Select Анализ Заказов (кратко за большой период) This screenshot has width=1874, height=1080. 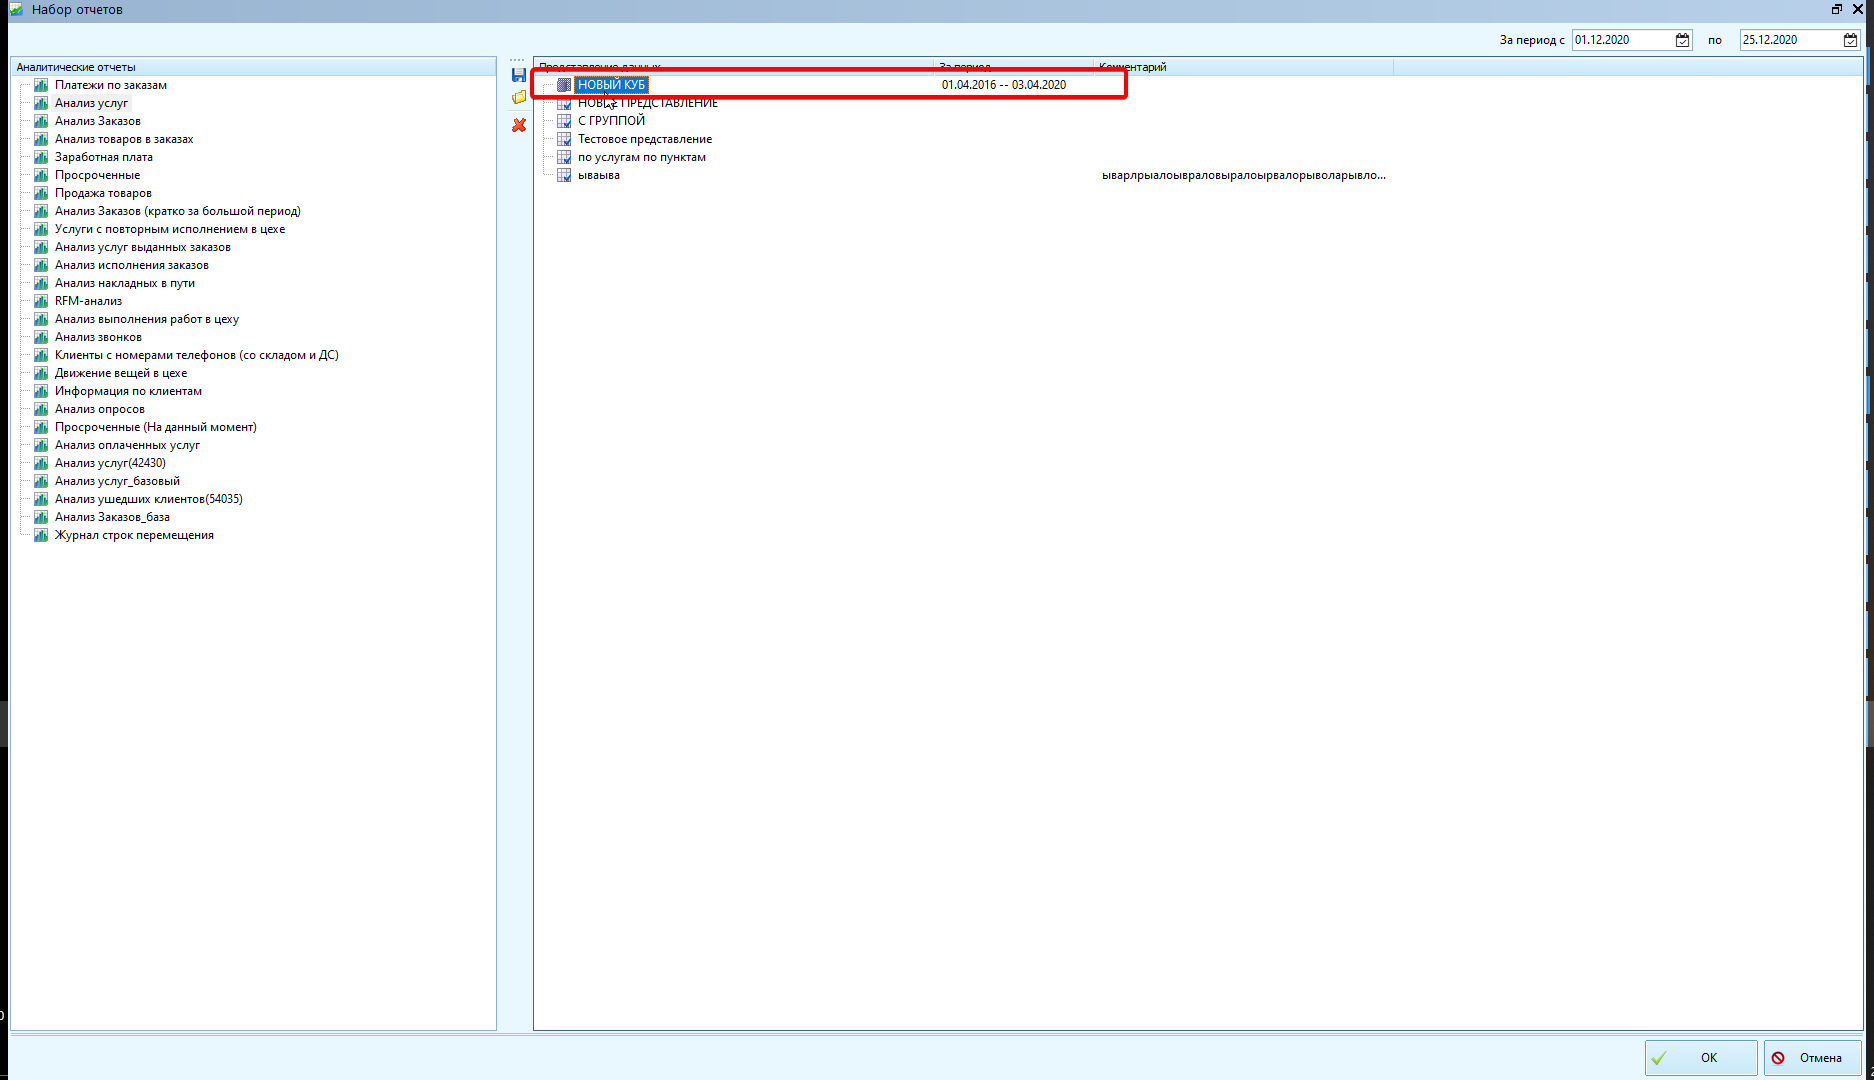point(178,211)
